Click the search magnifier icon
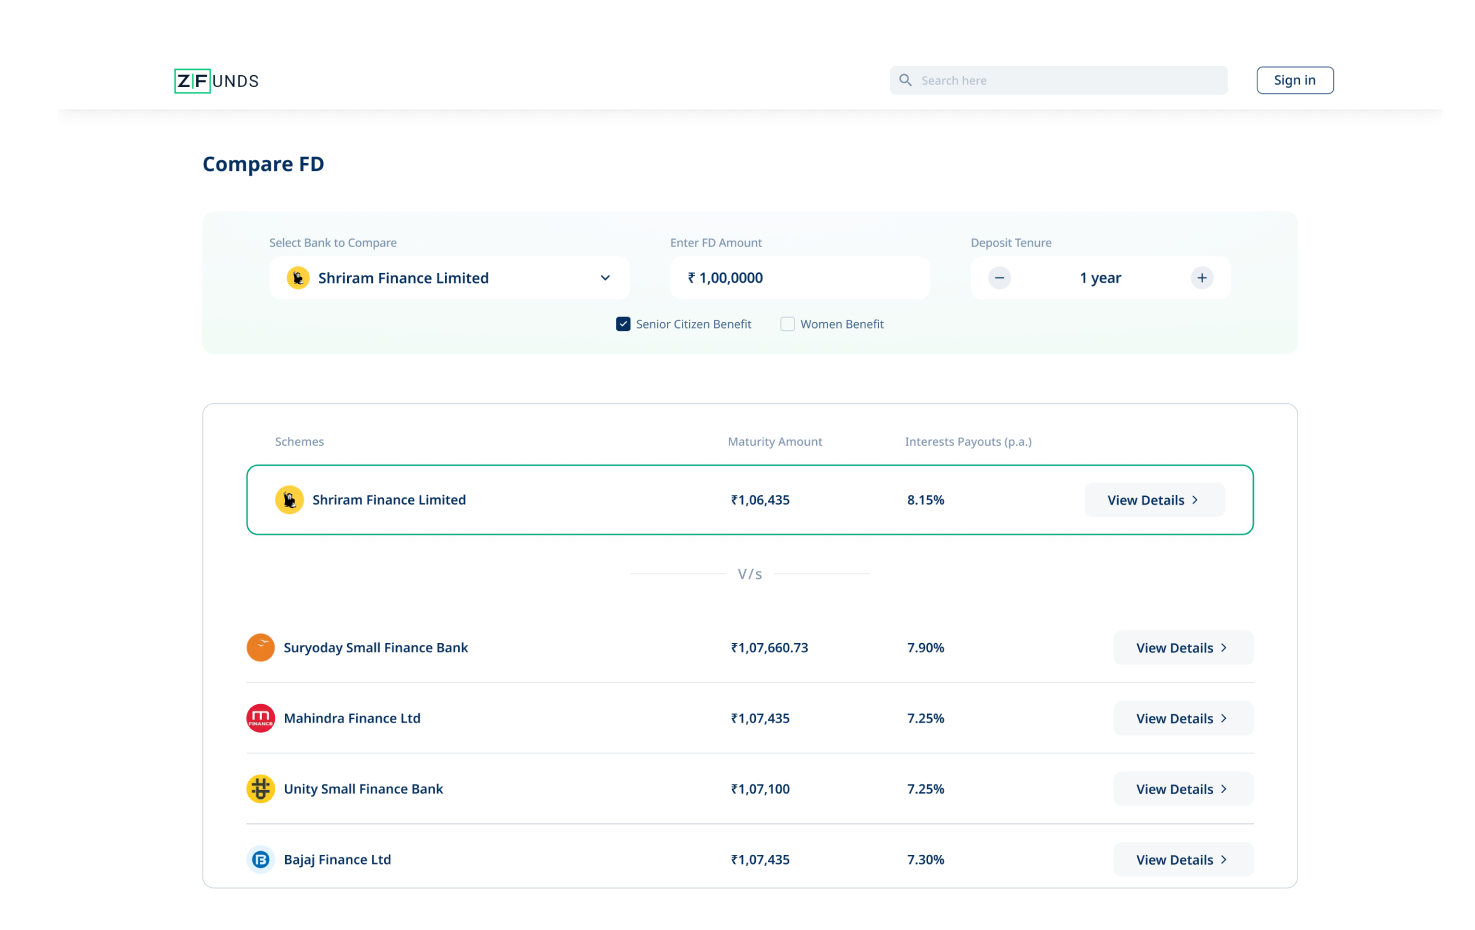 (905, 80)
